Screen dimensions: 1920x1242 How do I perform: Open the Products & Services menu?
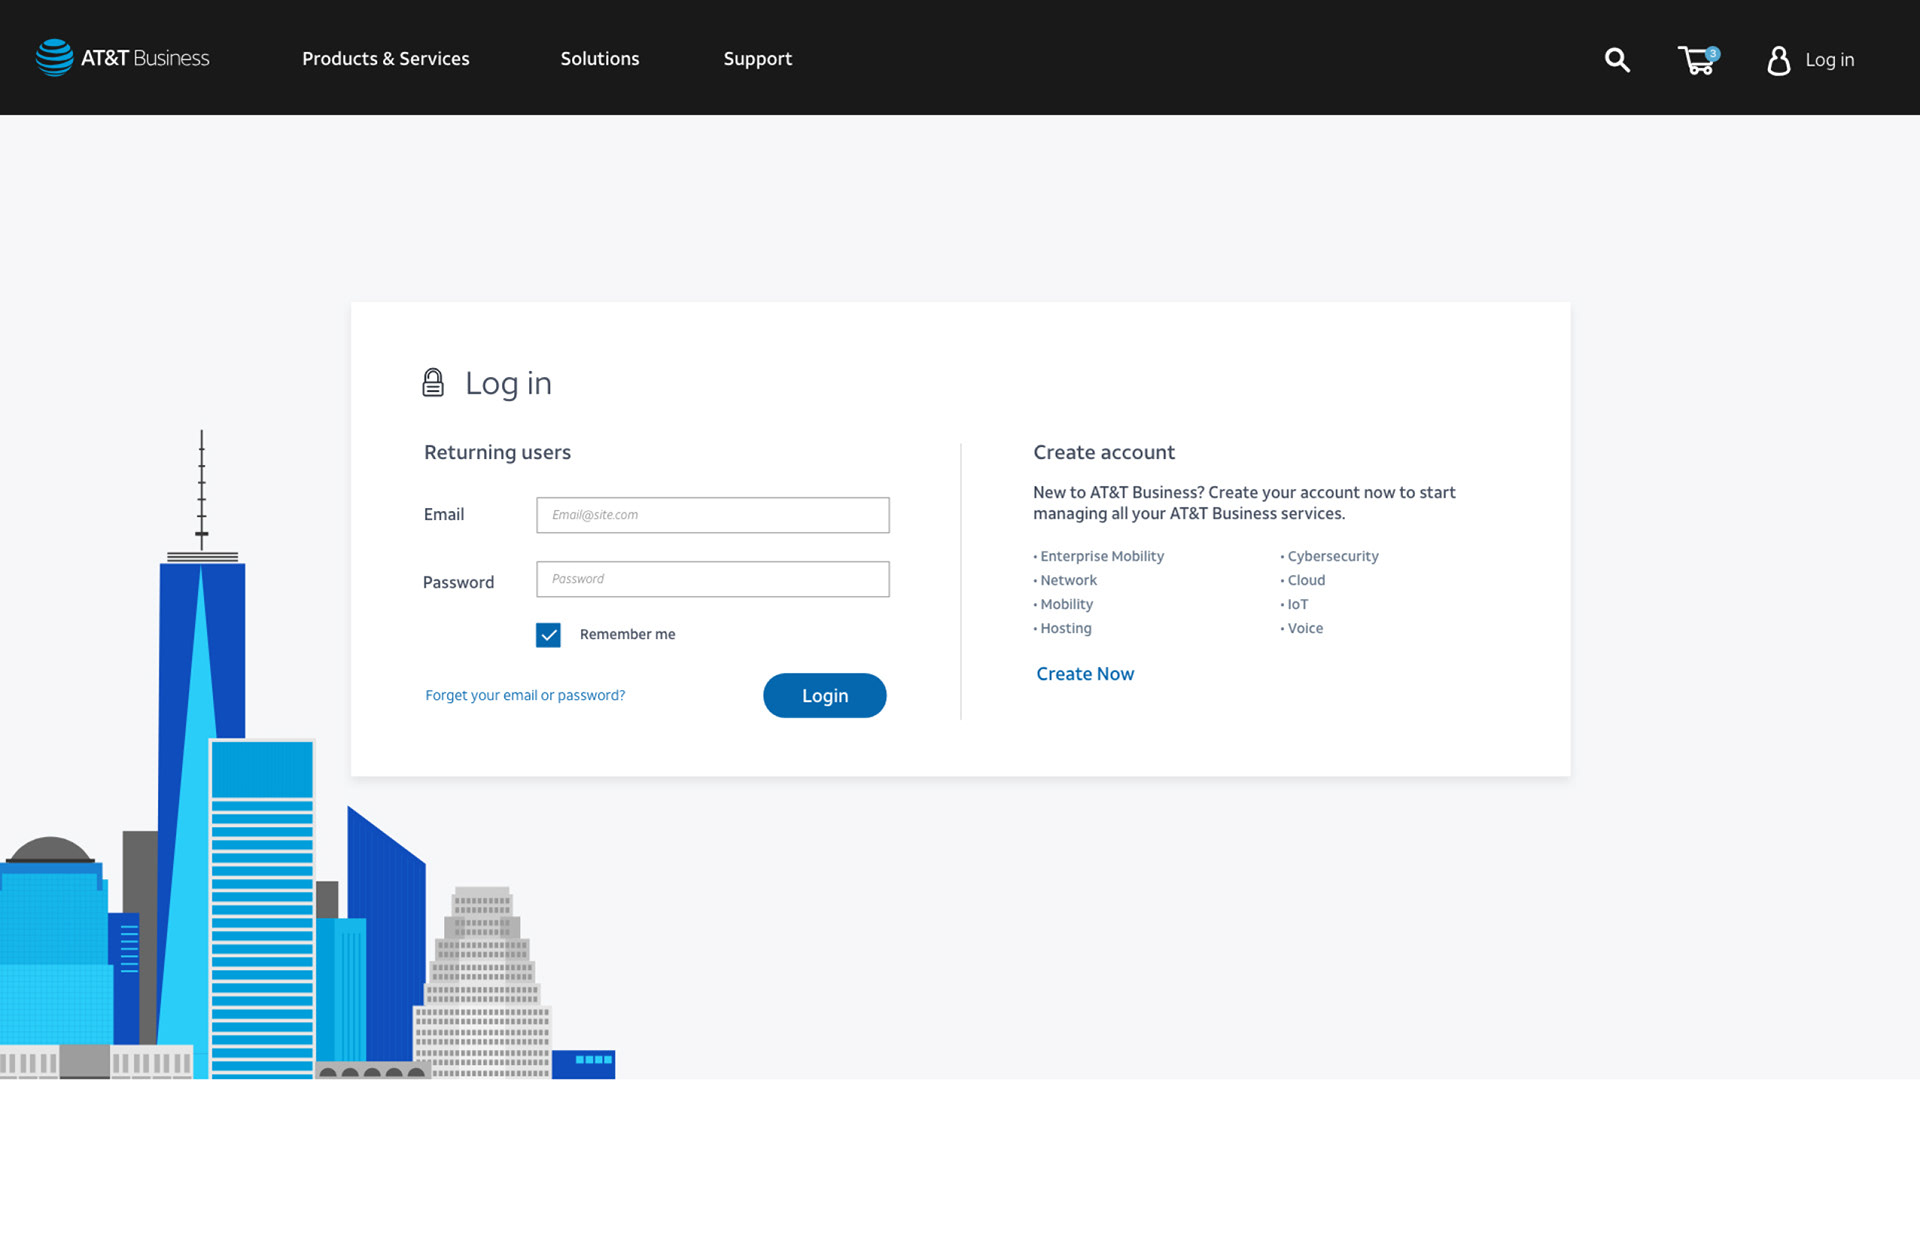(x=386, y=59)
